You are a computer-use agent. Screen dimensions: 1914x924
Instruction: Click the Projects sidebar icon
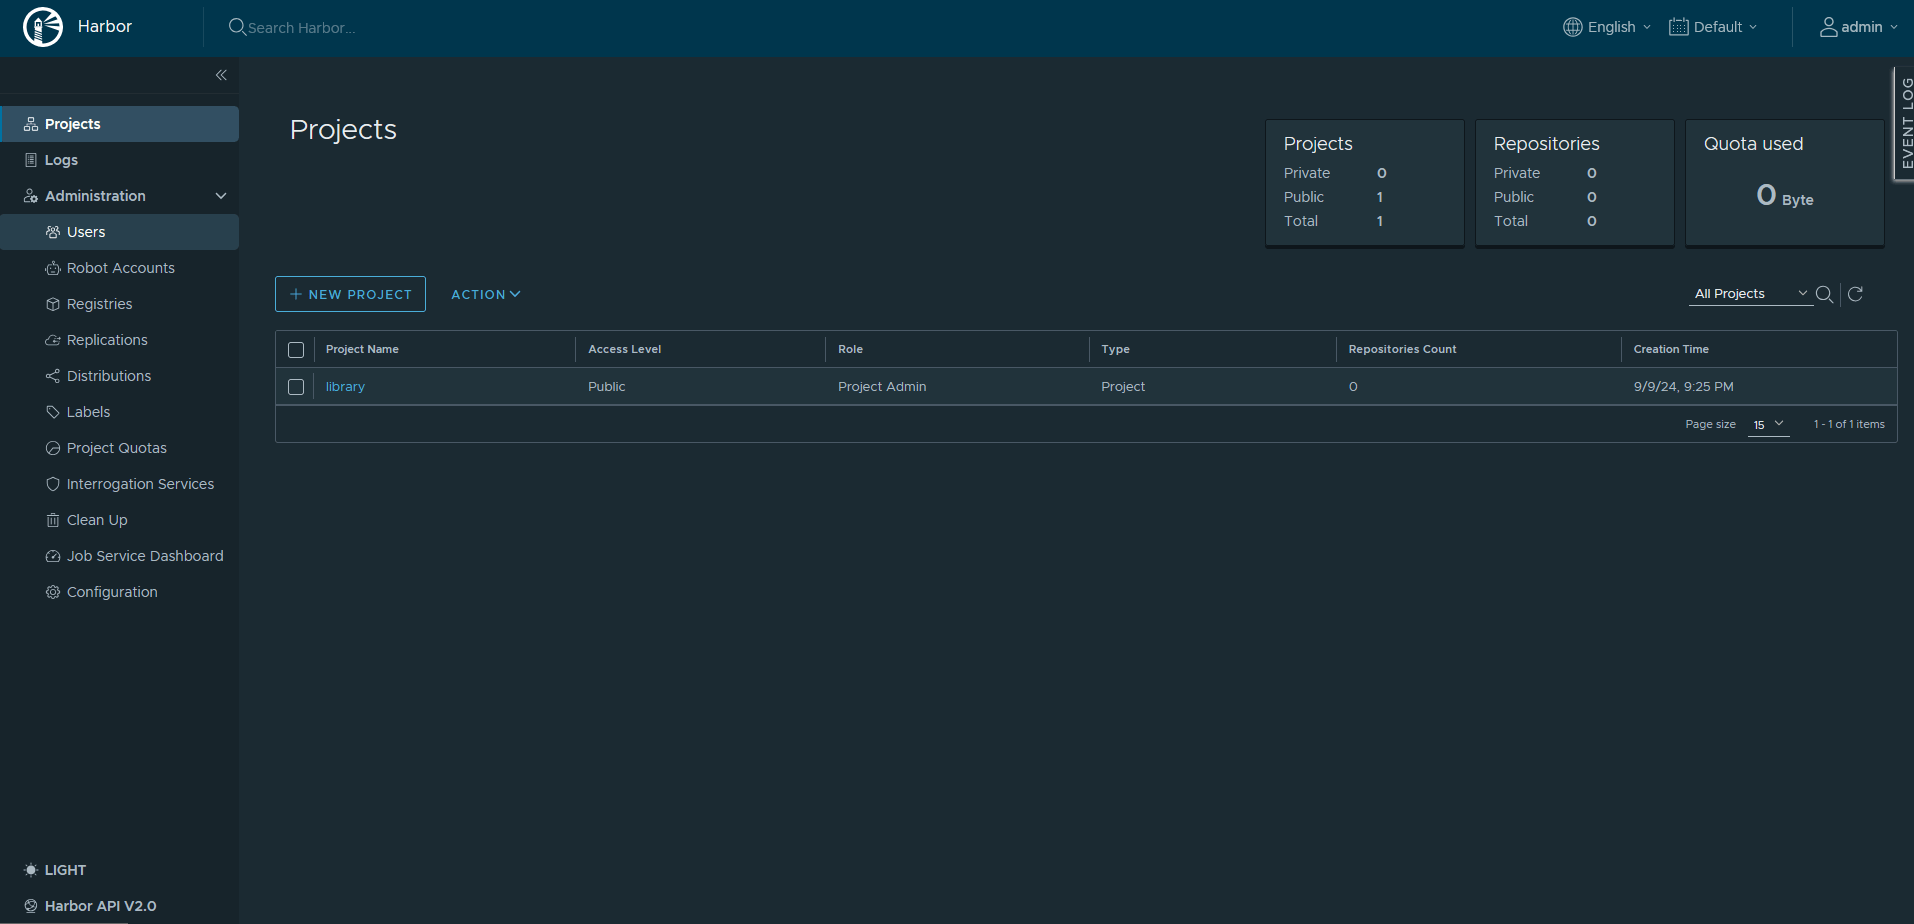(x=31, y=124)
